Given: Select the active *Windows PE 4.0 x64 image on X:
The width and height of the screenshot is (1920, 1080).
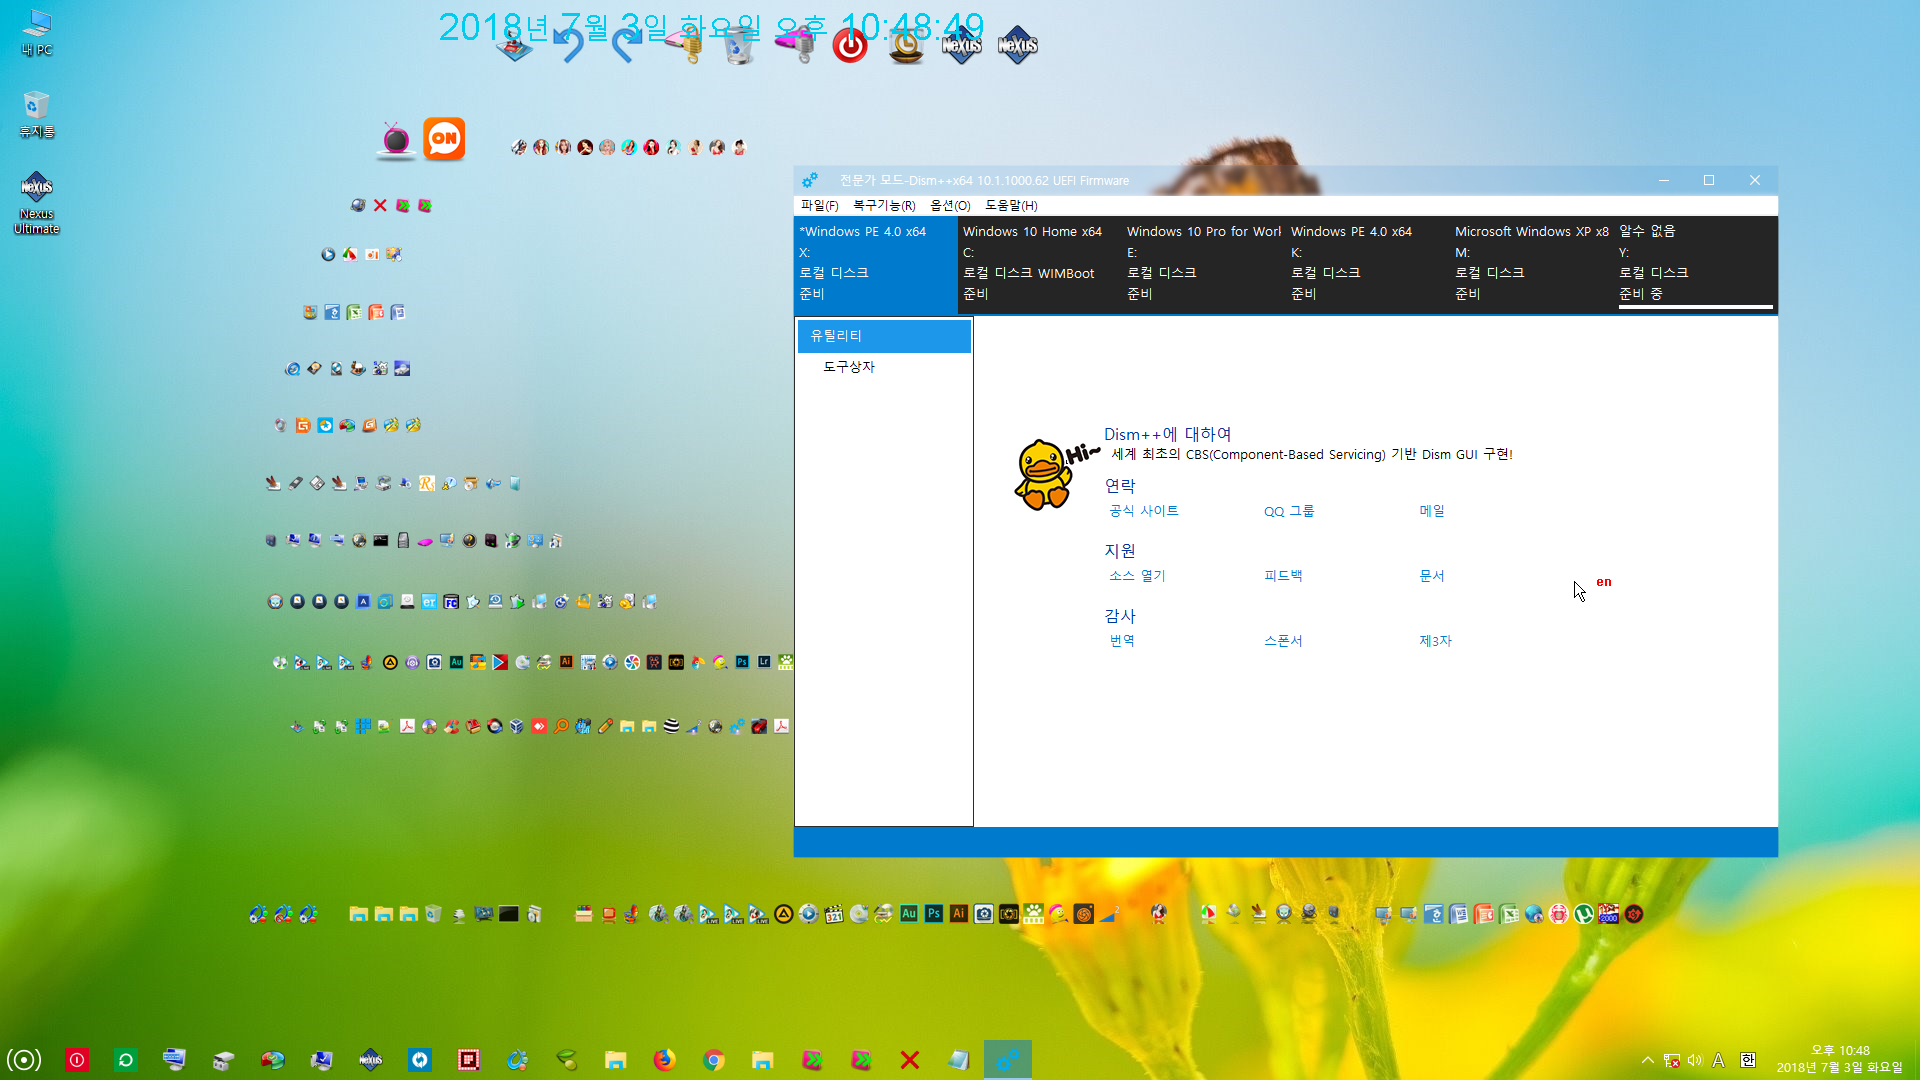Looking at the screenshot, I should tap(875, 263).
